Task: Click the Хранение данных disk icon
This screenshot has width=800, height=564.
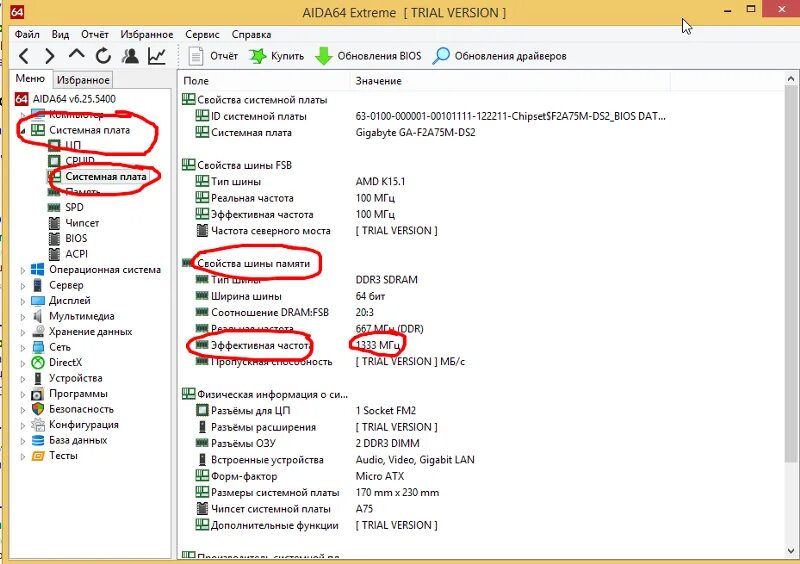Action: click(x=38, y=331)
